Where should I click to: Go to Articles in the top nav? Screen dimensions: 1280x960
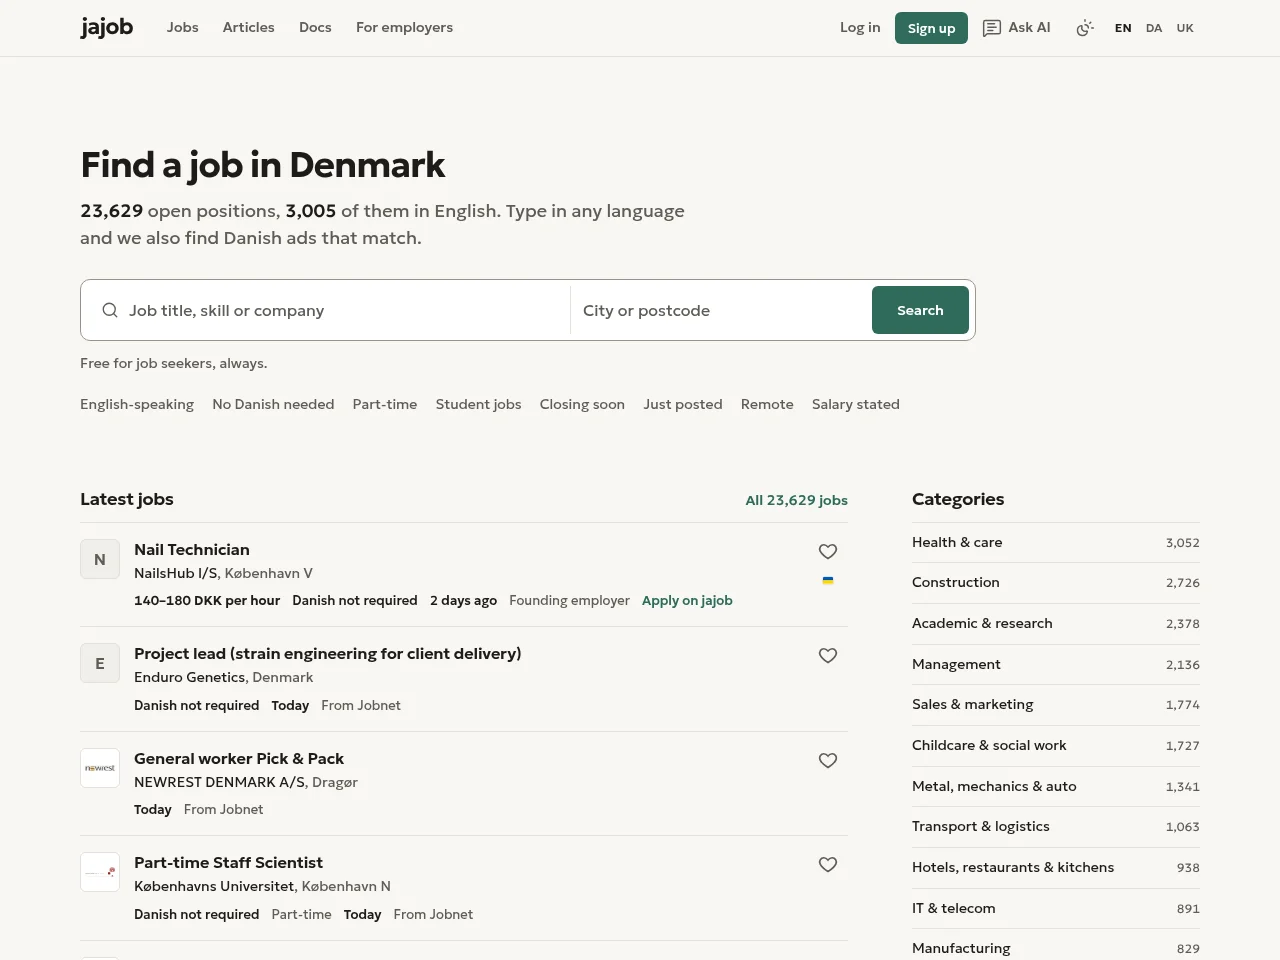pos(248,27)
